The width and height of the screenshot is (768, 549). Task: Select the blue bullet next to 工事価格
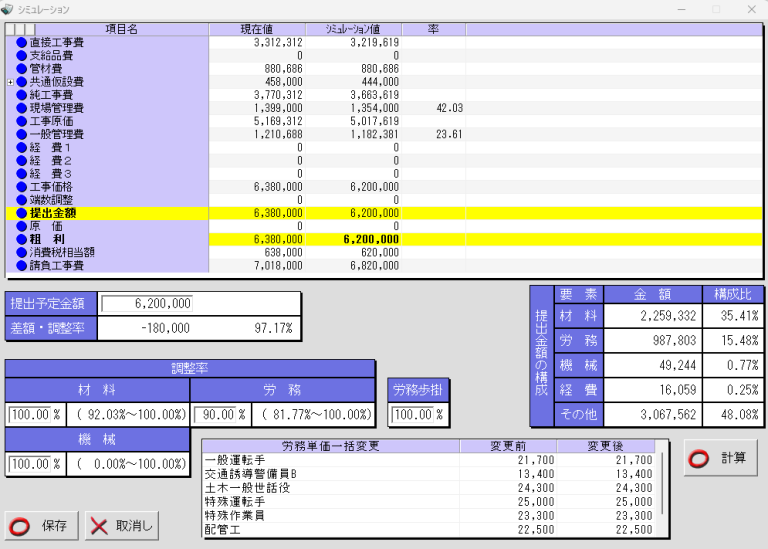22,187
